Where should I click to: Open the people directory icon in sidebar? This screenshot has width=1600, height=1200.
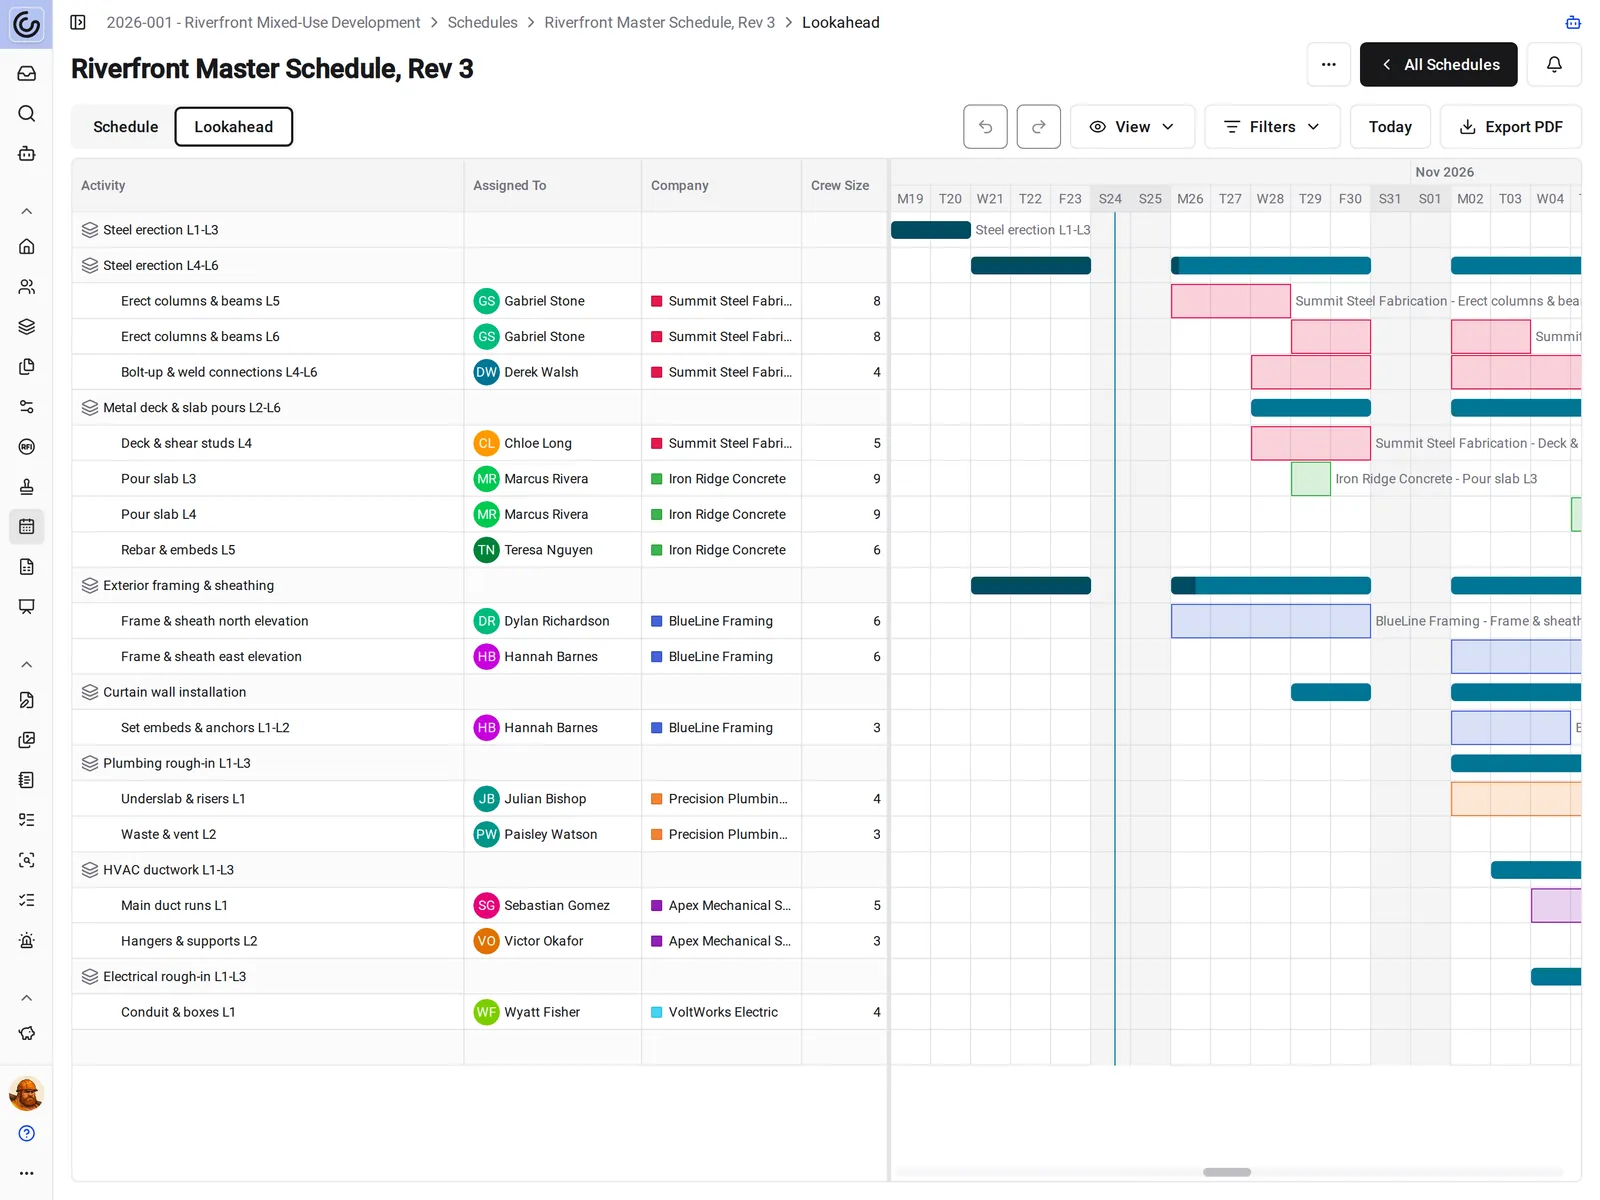tap(27, 286)
